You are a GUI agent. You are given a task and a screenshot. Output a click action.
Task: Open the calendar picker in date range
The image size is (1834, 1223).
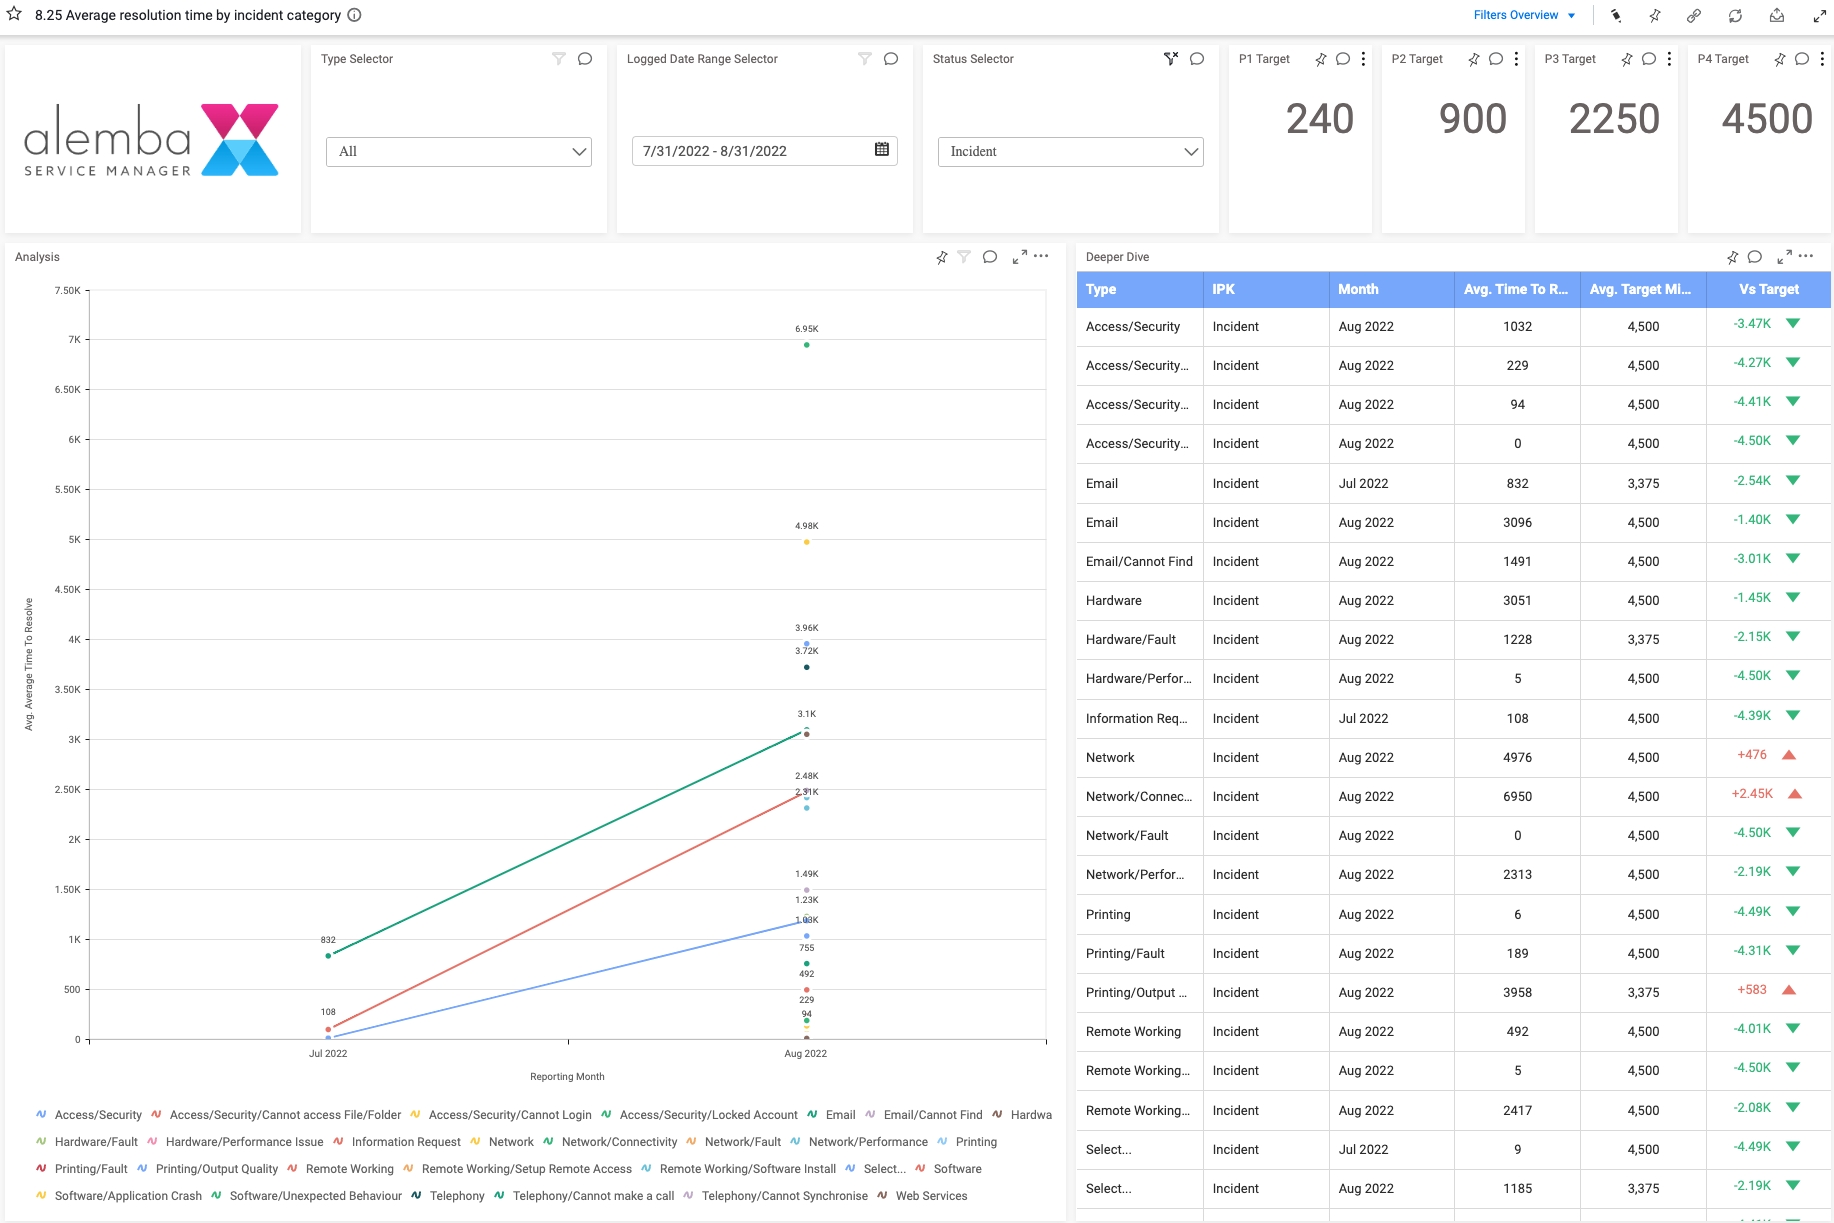point(881,150)
